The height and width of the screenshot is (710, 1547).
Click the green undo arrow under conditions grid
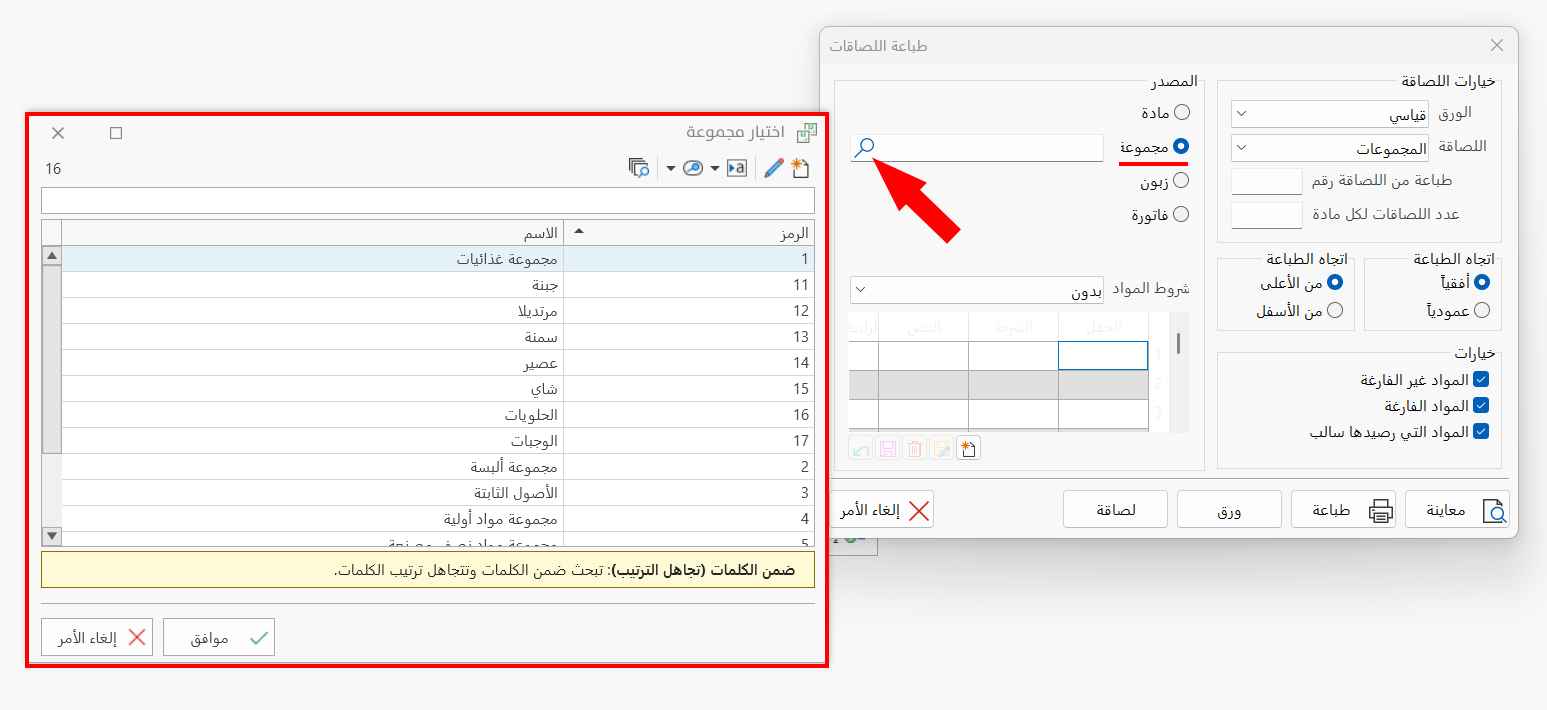861,448
